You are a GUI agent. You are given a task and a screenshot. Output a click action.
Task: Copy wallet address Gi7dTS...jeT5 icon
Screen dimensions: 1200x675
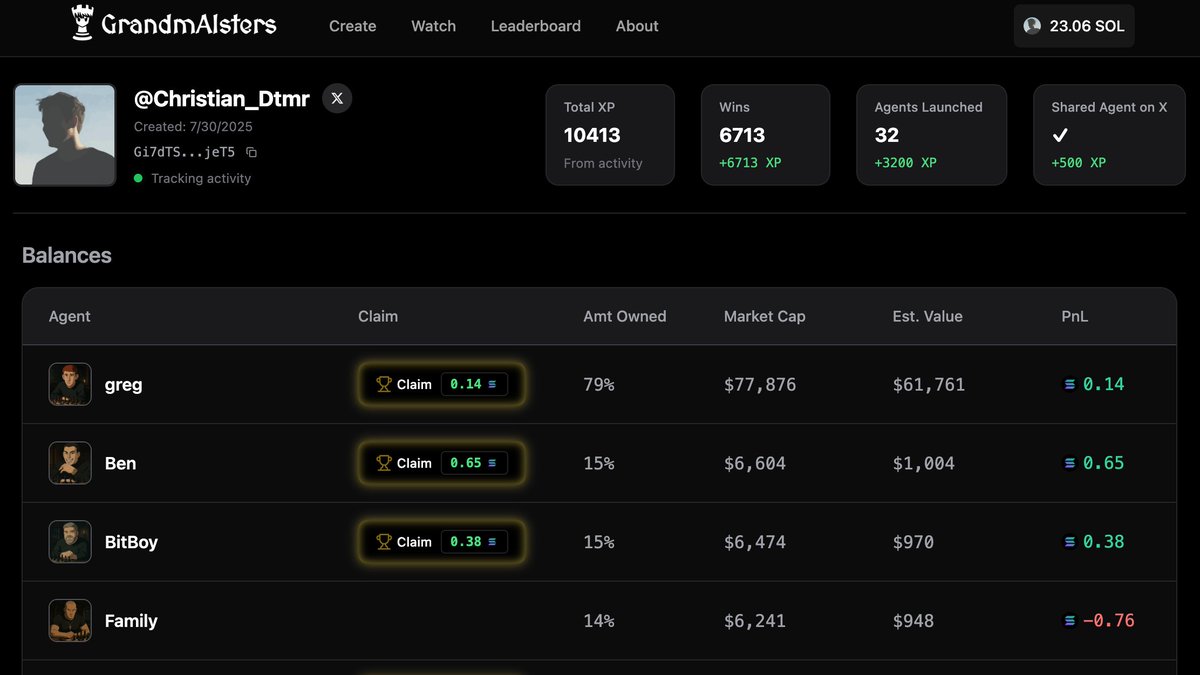[x=251, y=152]
